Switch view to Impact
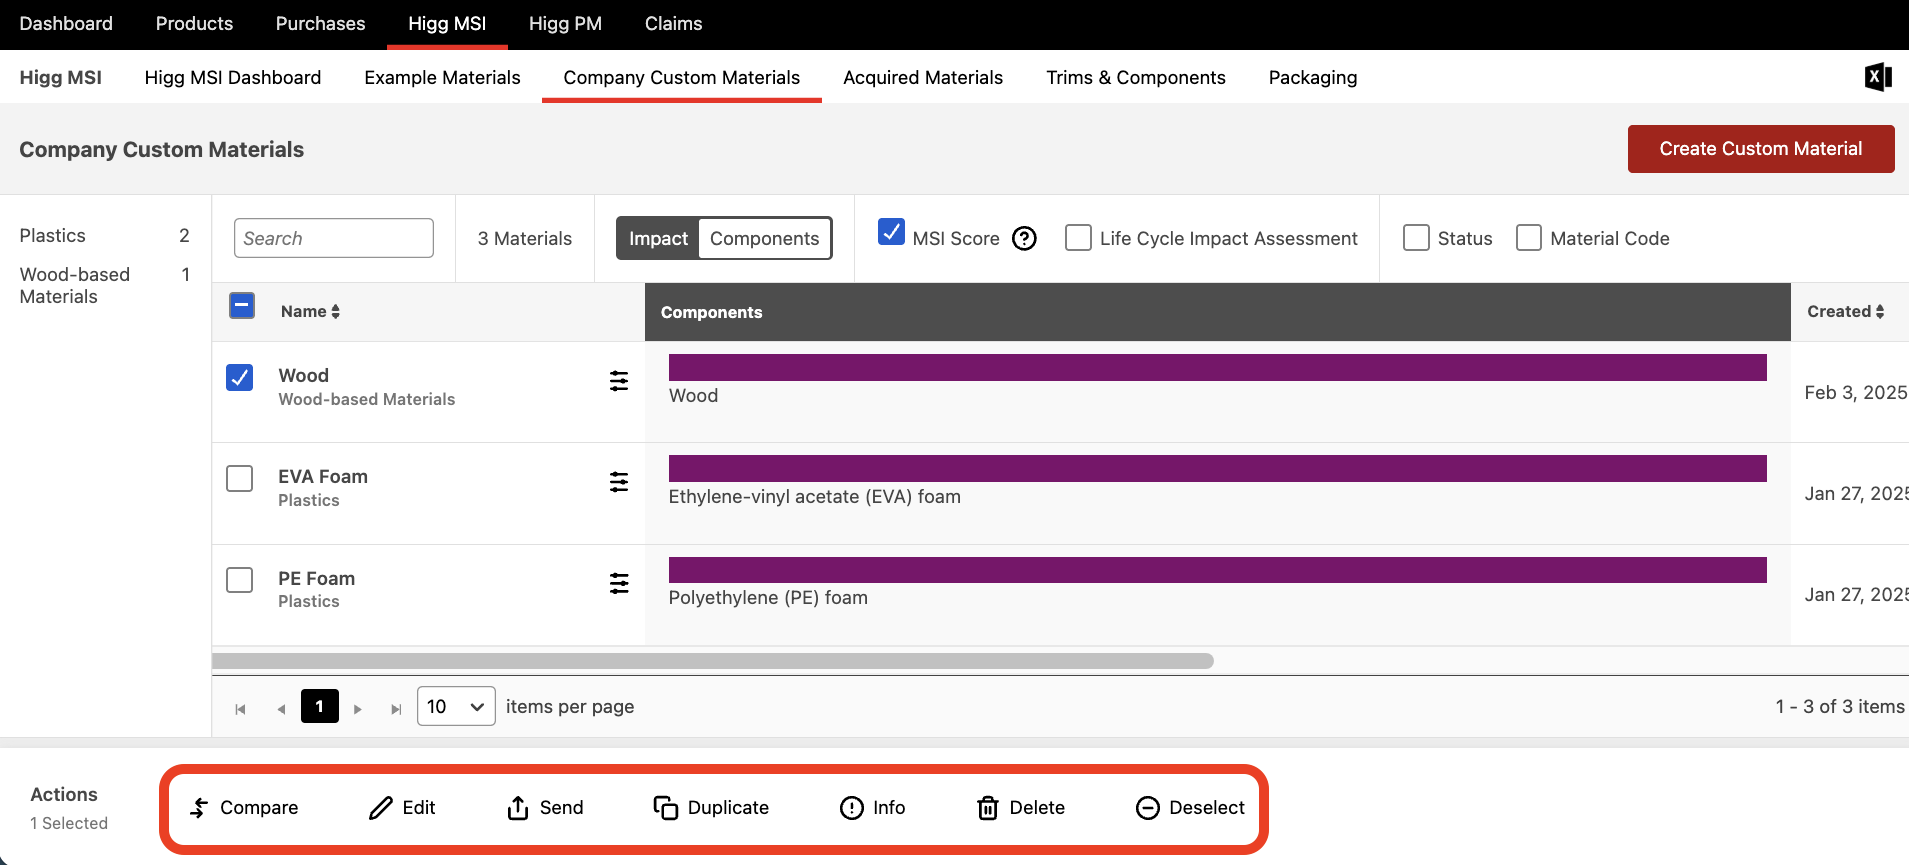Screen dimensions: 1909x865 658,238
